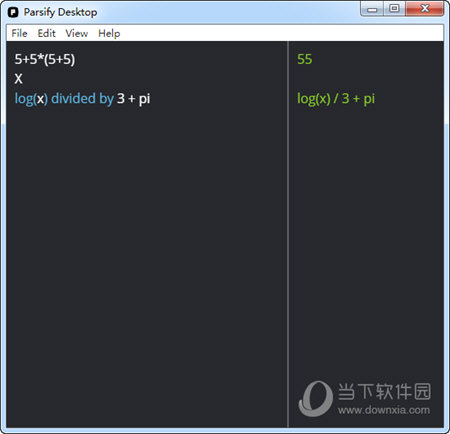
Task: Open the View menu
Action: coord(77,33)
